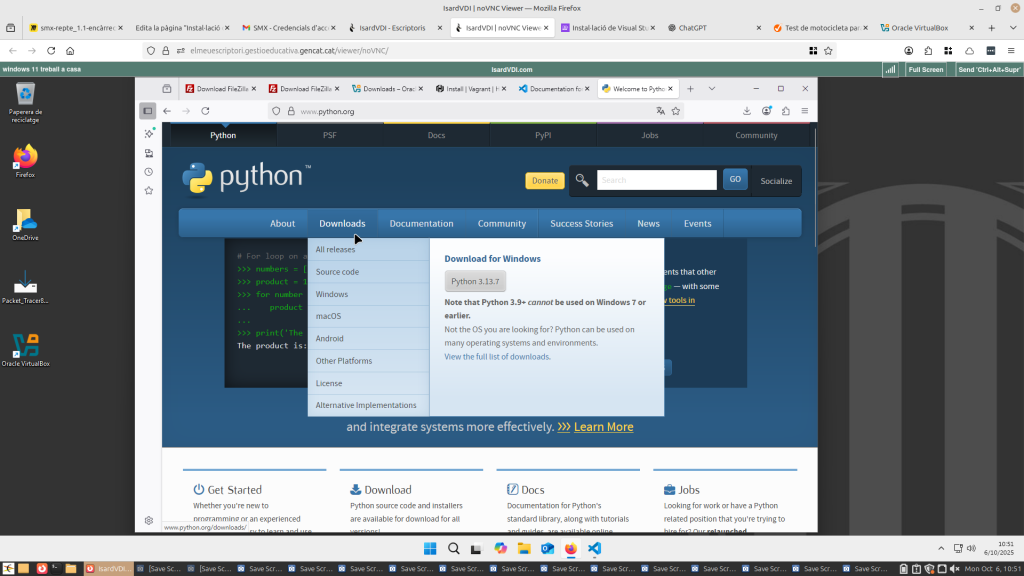This screenshot has width=1024, height=576.
Task: Open the Socialize dropdown on python.org
Action: [775, 181]
